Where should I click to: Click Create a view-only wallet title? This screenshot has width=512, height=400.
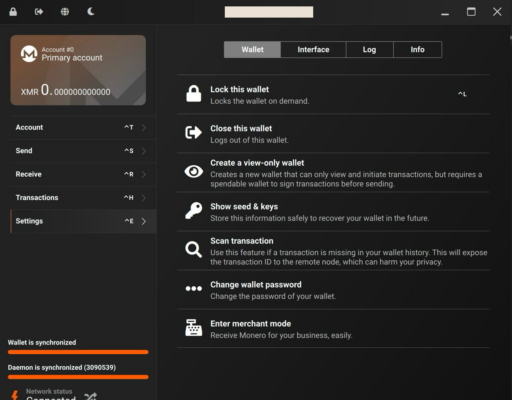coord(257,163)
